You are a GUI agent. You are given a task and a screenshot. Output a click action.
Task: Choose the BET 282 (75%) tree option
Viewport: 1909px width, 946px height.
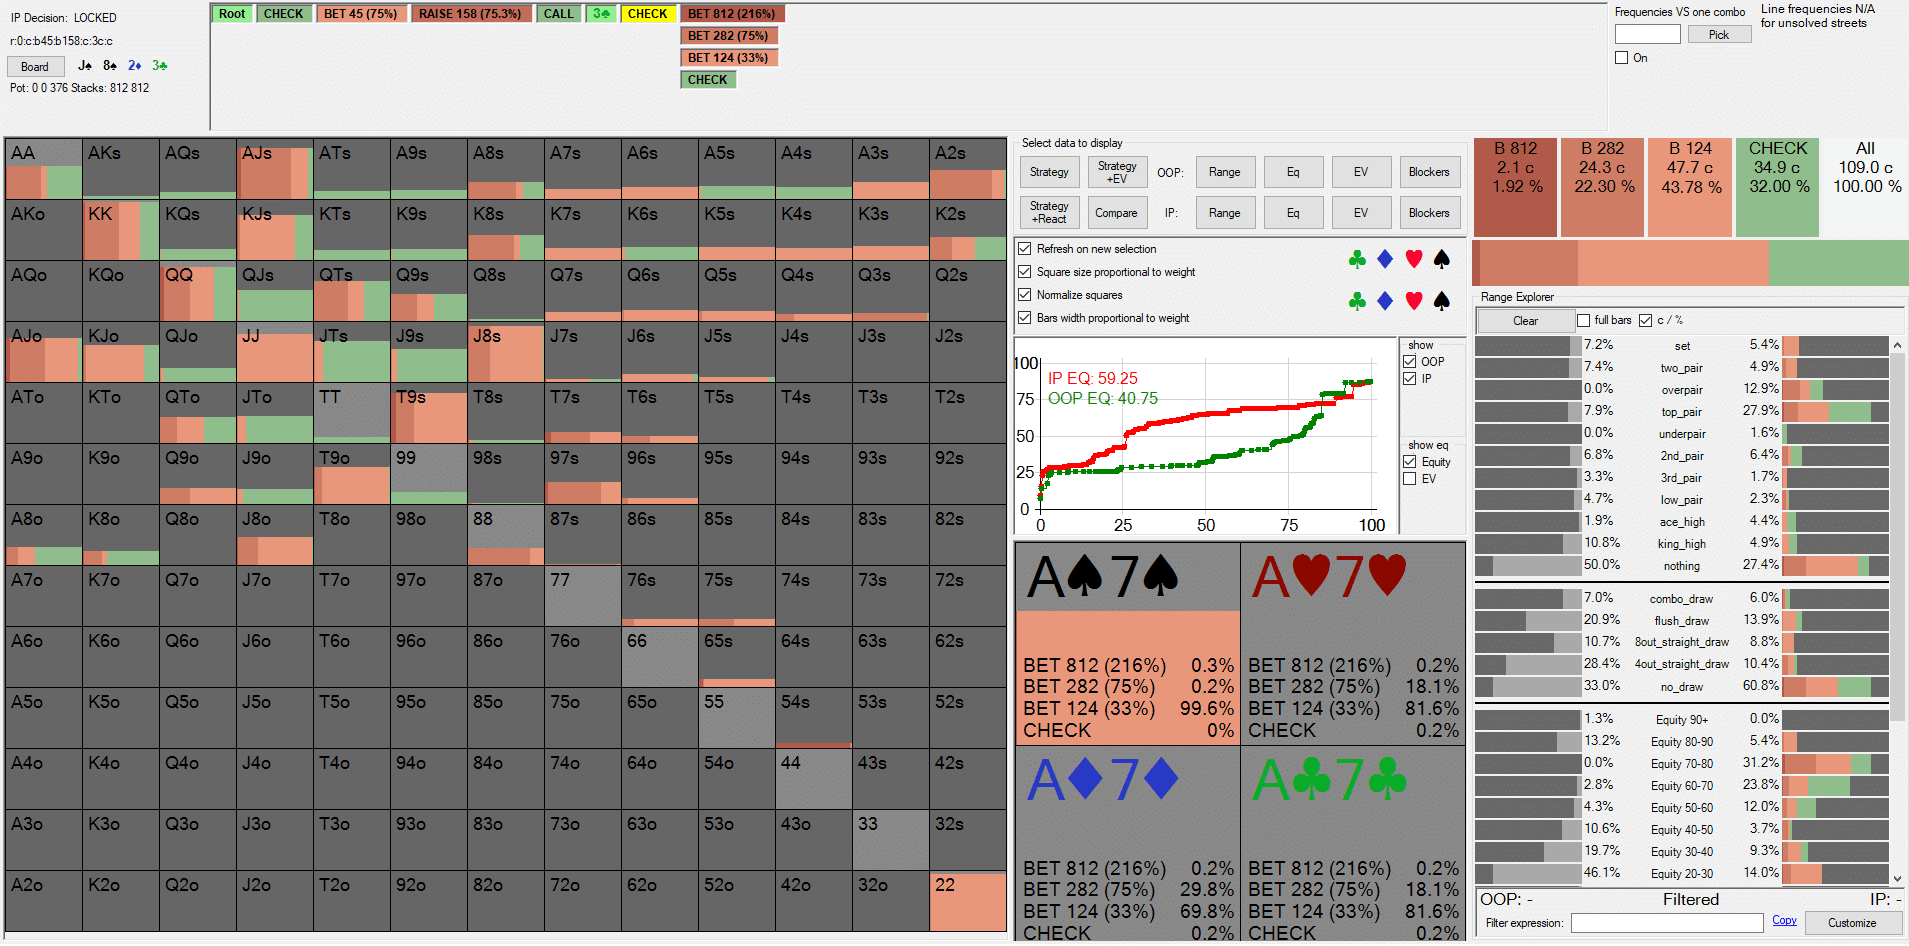(x=728, y=36)
